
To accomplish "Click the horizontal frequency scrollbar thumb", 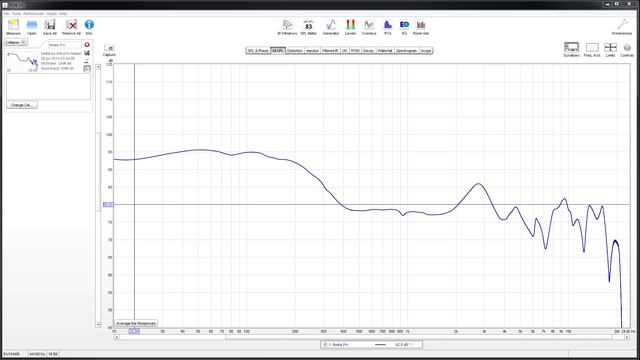I will pos(419,338).
